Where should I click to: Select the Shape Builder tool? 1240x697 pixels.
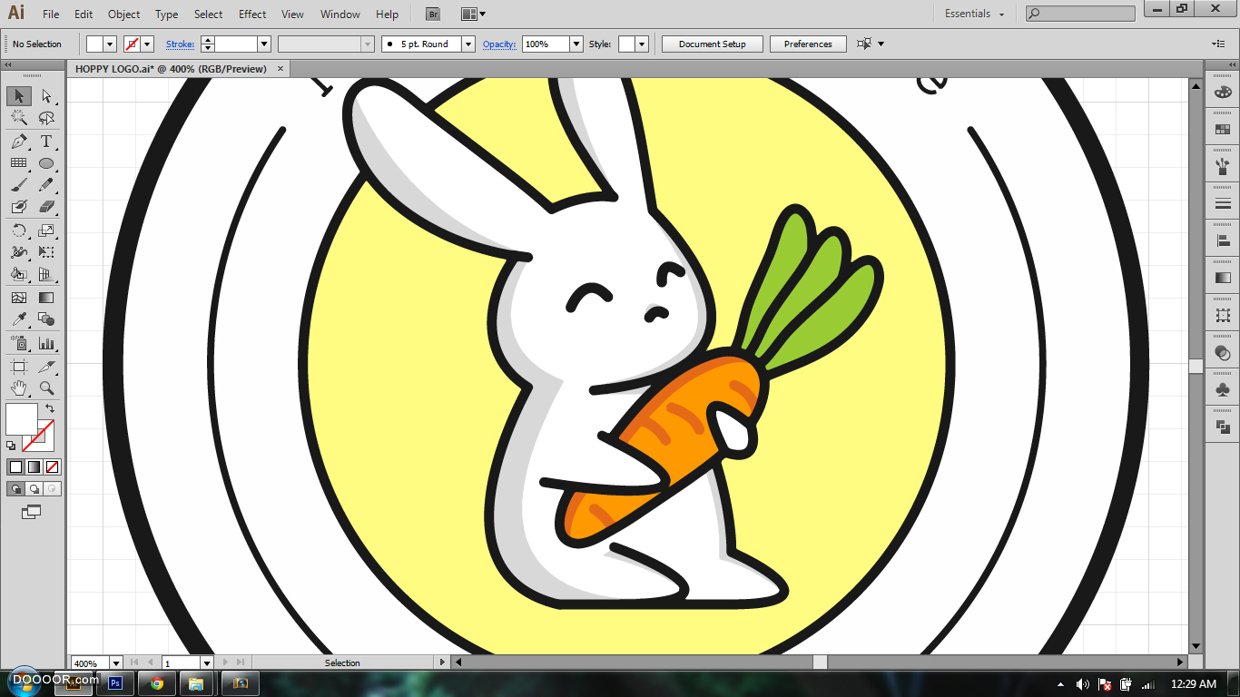click(x=19, y=274)
